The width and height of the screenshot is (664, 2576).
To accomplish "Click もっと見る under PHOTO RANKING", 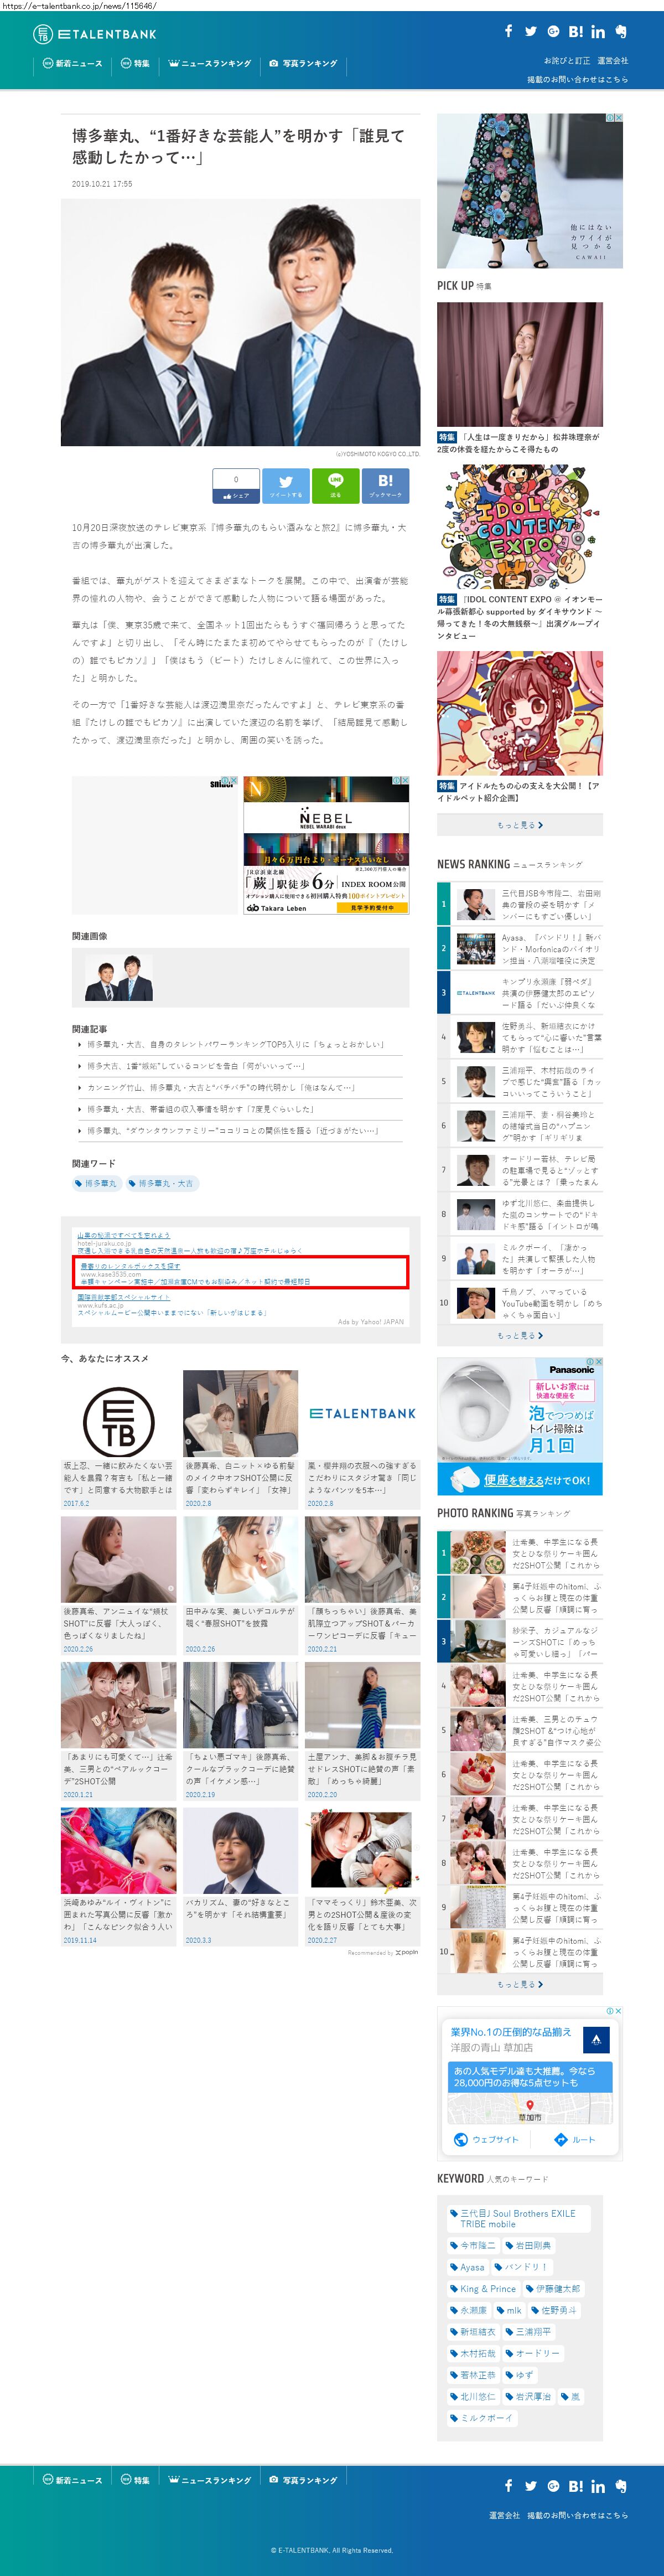I will pyautogui.click(x=520, y=1984).
